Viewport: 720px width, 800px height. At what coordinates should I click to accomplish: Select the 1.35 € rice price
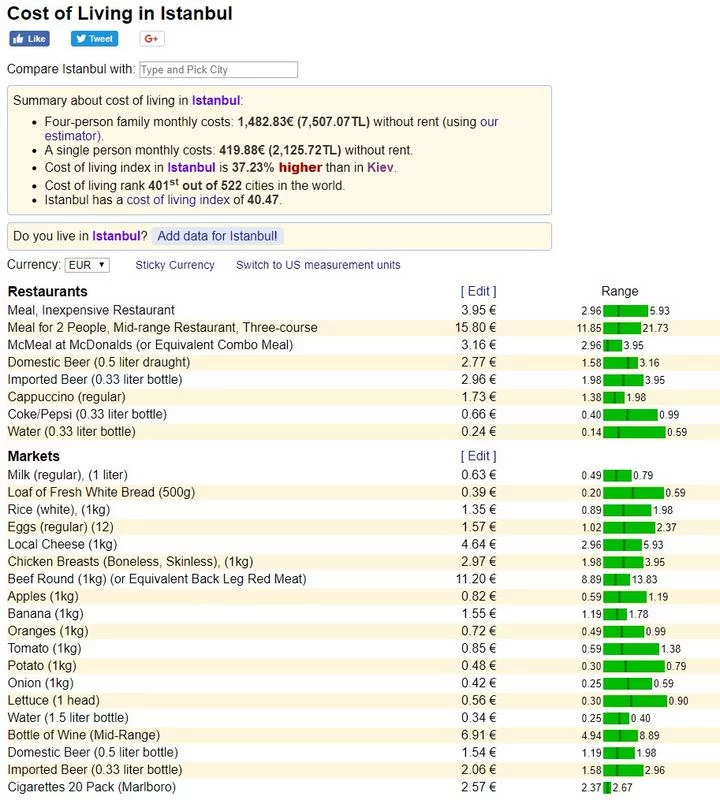click(479, 510)
